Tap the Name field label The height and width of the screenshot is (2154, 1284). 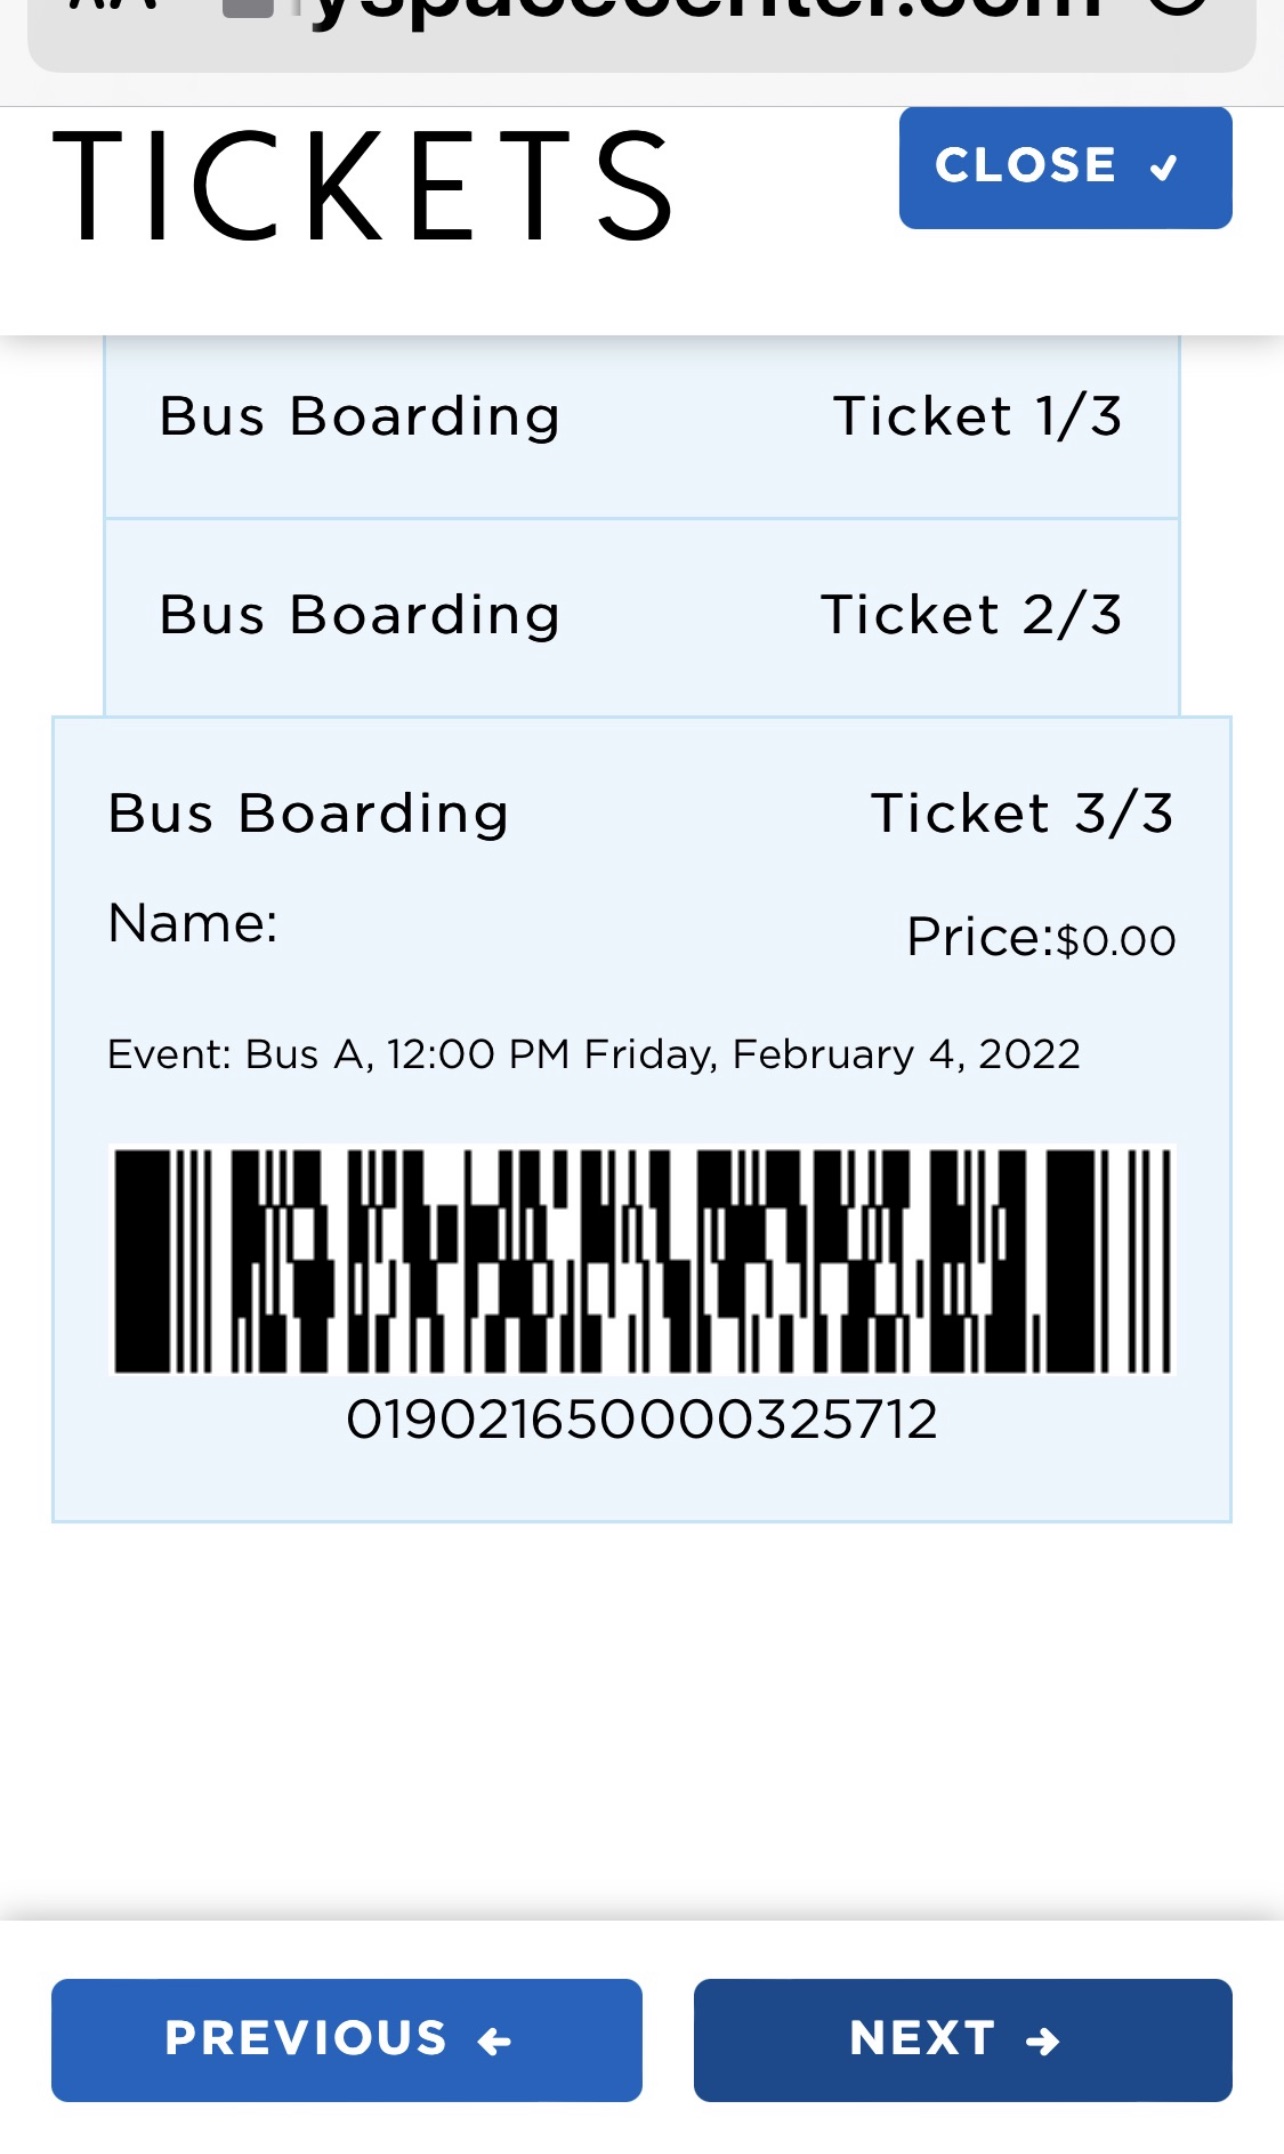point(192,923)
